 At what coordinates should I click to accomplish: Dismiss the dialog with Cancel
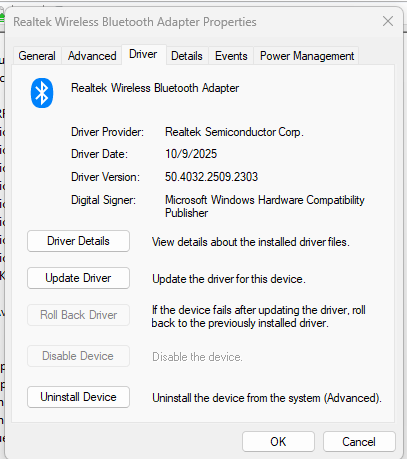point(359,442)
